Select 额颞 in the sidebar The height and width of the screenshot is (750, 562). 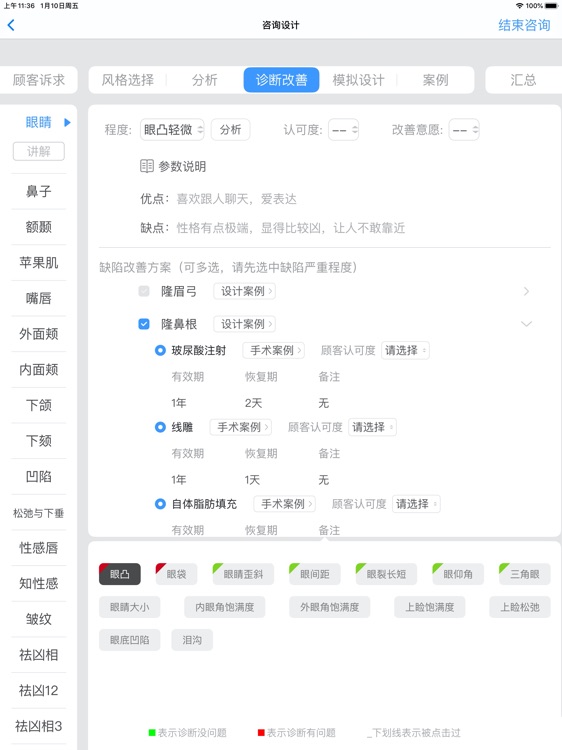click(39, 227)
